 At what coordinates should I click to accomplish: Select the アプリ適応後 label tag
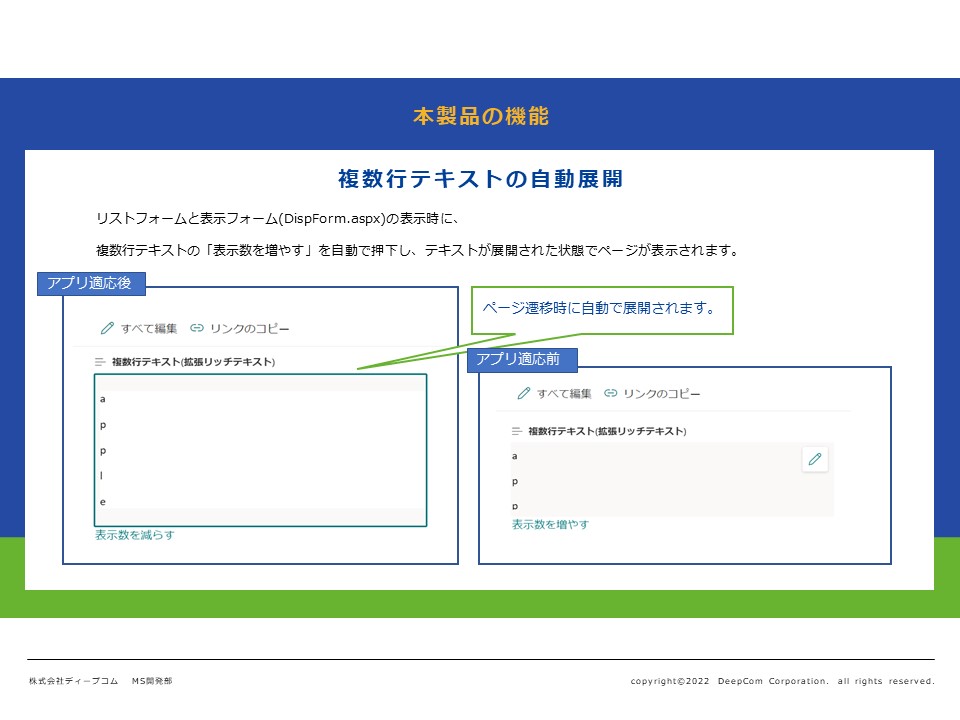point(91,284)
